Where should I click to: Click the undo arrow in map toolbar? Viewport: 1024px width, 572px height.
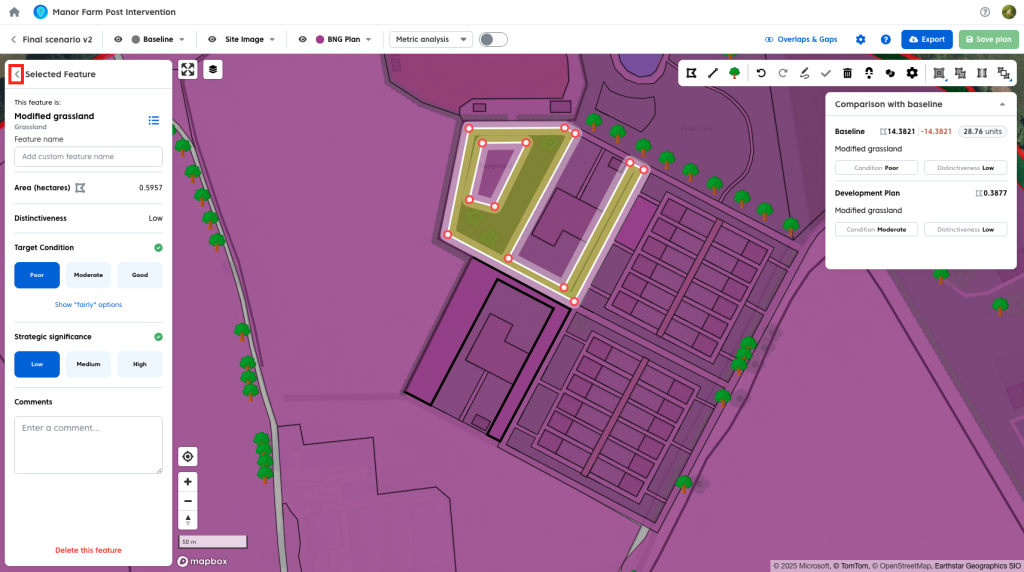point(761,73)
